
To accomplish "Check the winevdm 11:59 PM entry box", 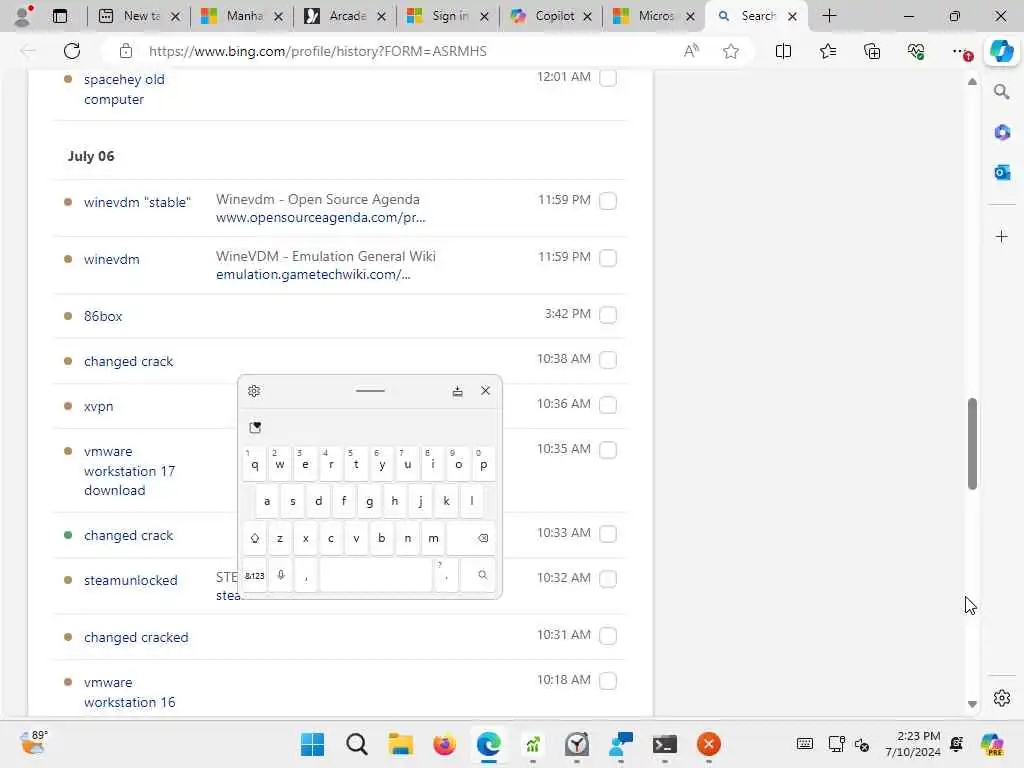I will point(607,257).
